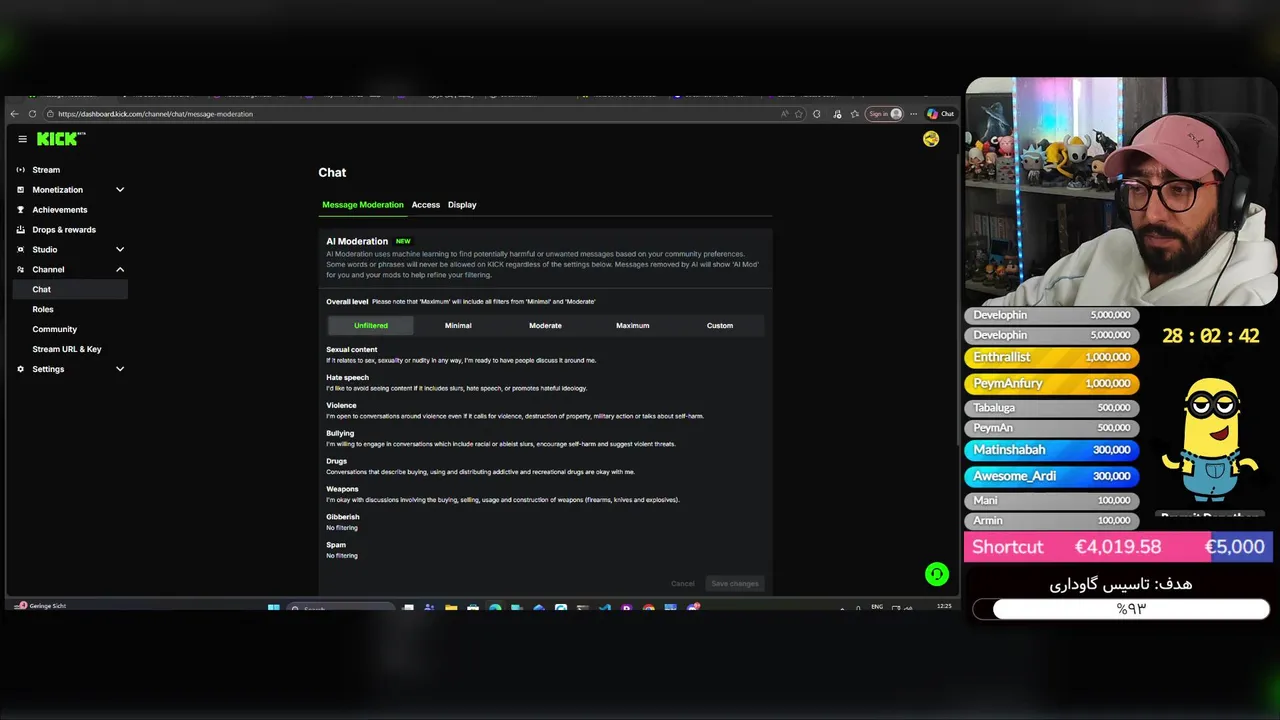This screenshot has width=1280, height=720.
Task: Click the PeymAnfury donor row
Action: 1052,383
